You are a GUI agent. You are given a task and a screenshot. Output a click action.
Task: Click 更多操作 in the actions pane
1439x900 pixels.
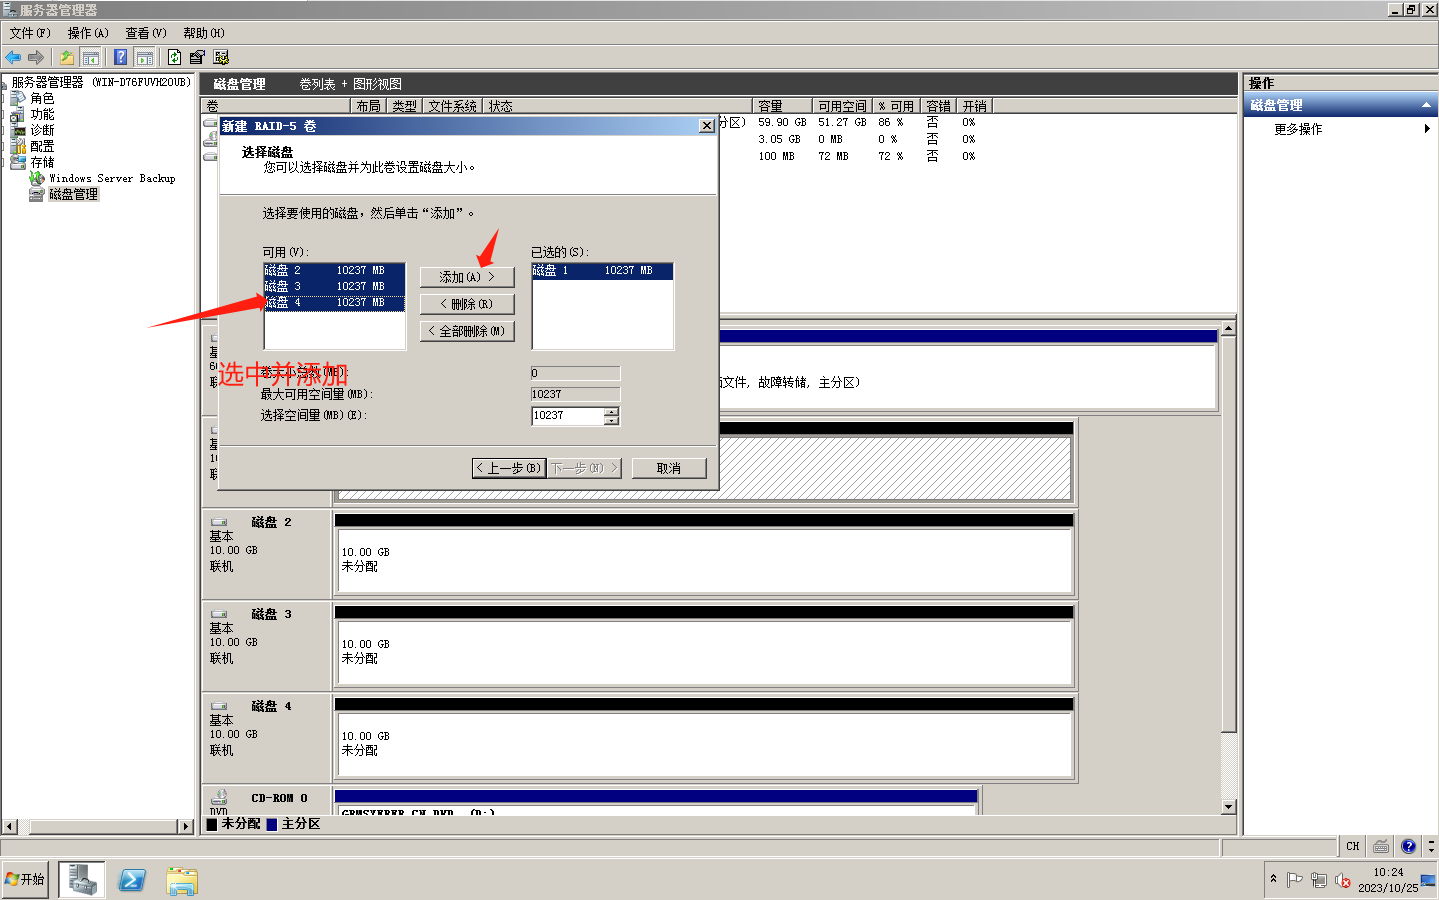(x=1298, y=129)
